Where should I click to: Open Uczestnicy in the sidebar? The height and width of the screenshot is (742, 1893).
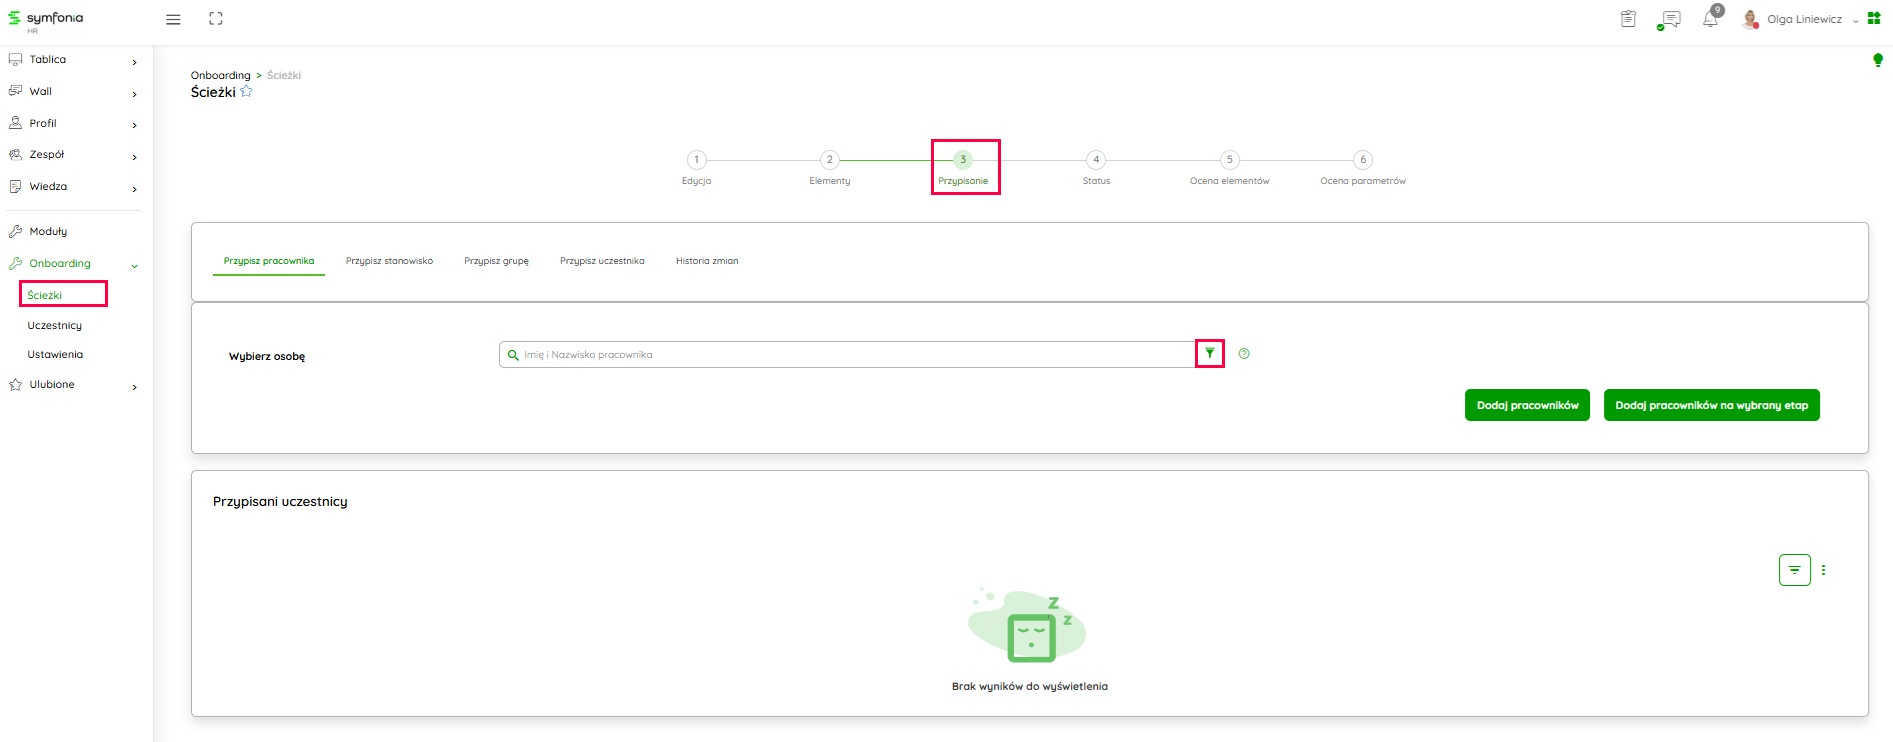55,326
